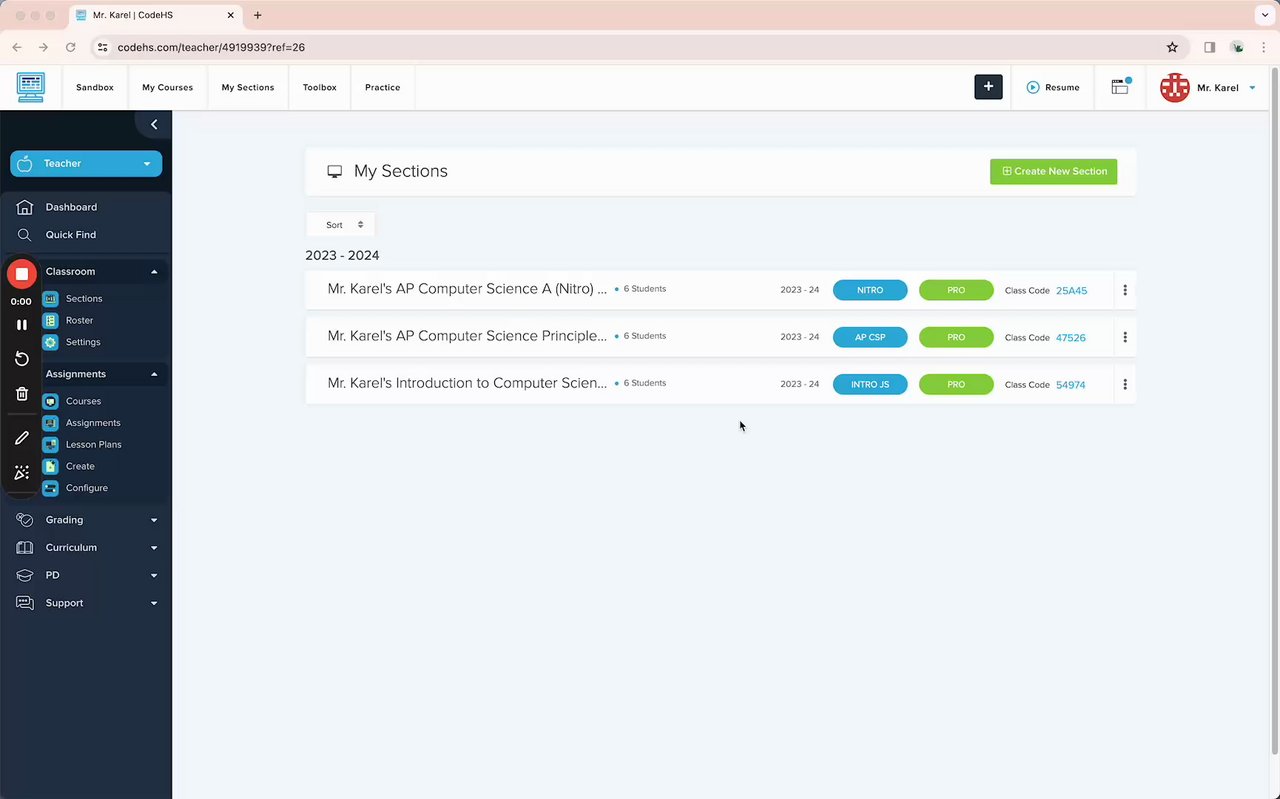Open the Sort dropdown
Image resolution: width=1280 pixels, height=799 pixels.
point(341,225)
